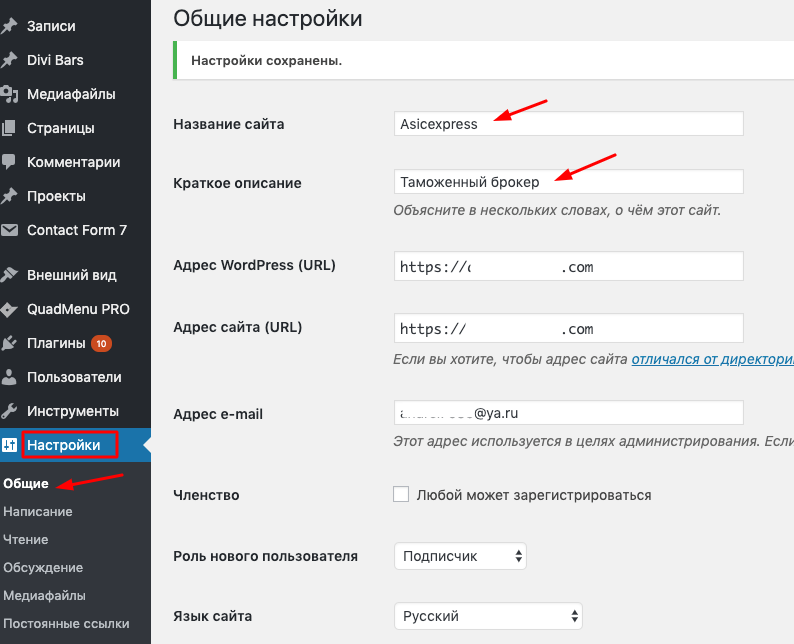Click the 'Настройки сохранены.' notice text
794x644 pixels.
266,61
